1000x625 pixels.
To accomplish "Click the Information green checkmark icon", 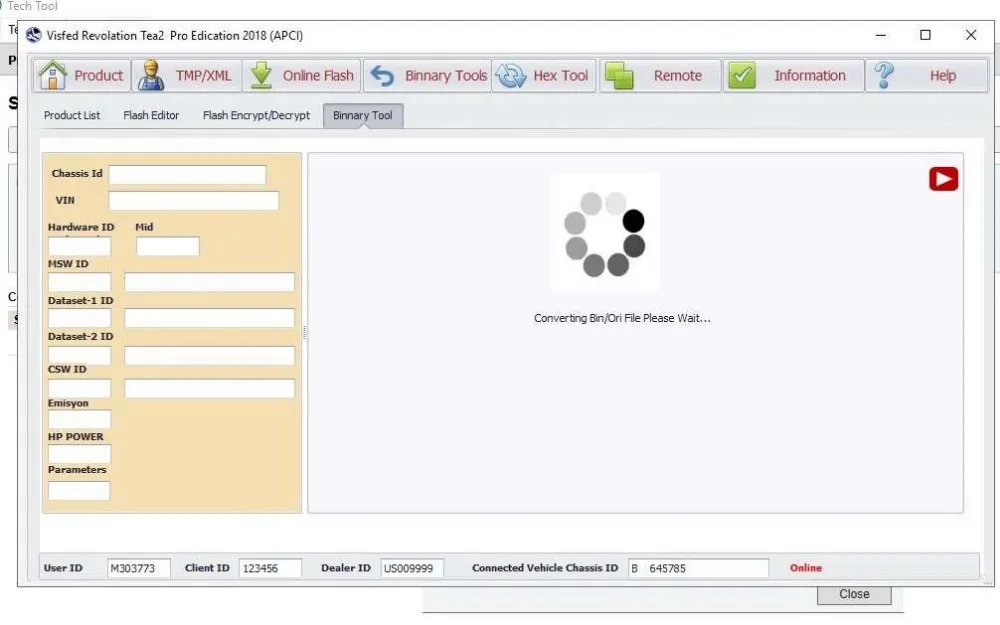I will 742,75.
